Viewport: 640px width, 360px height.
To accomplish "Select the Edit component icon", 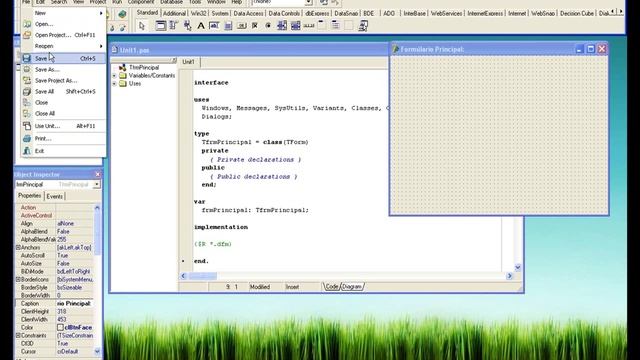I will 214,26.
